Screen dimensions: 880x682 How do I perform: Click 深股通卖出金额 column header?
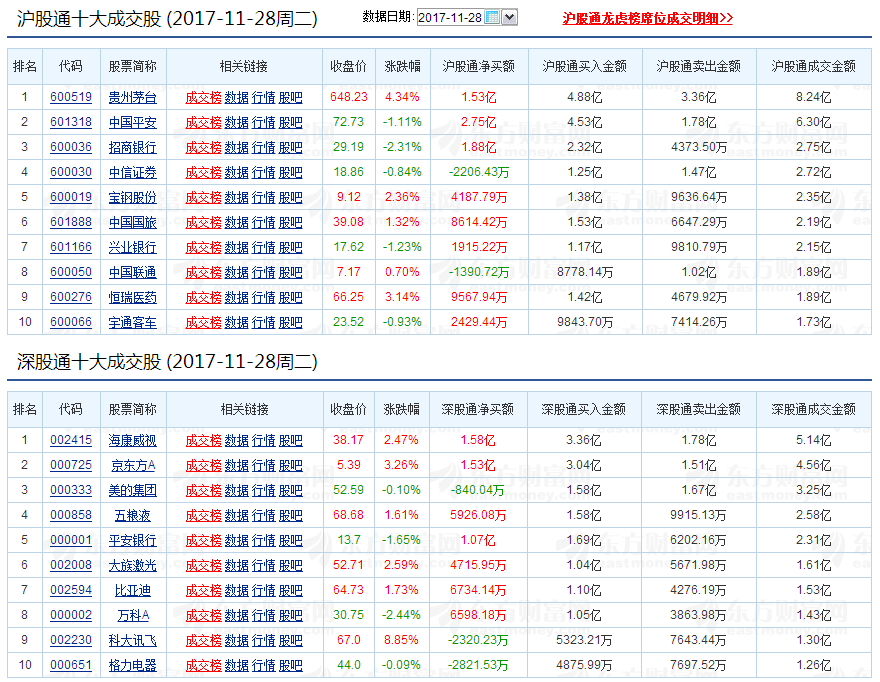click(698, 409)
